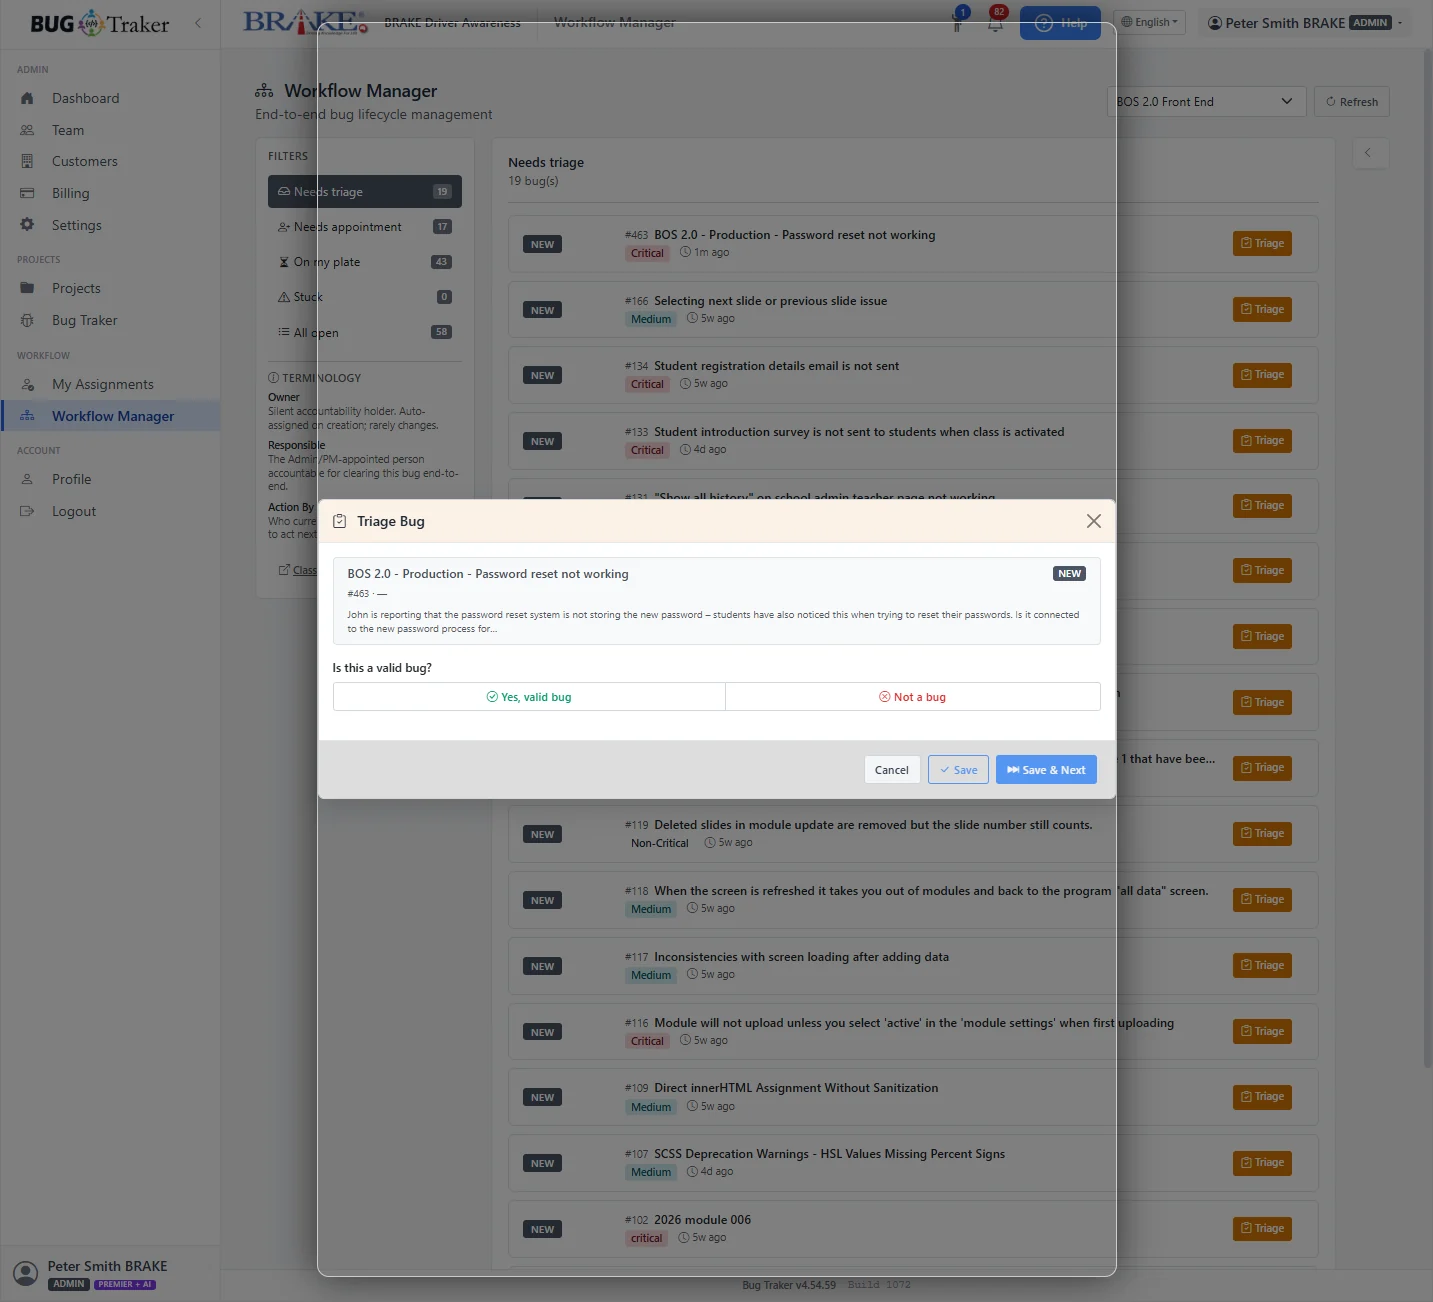Open the Help button in the header
Screen dimensions: 1433x1302
[x=1060, y=23]
